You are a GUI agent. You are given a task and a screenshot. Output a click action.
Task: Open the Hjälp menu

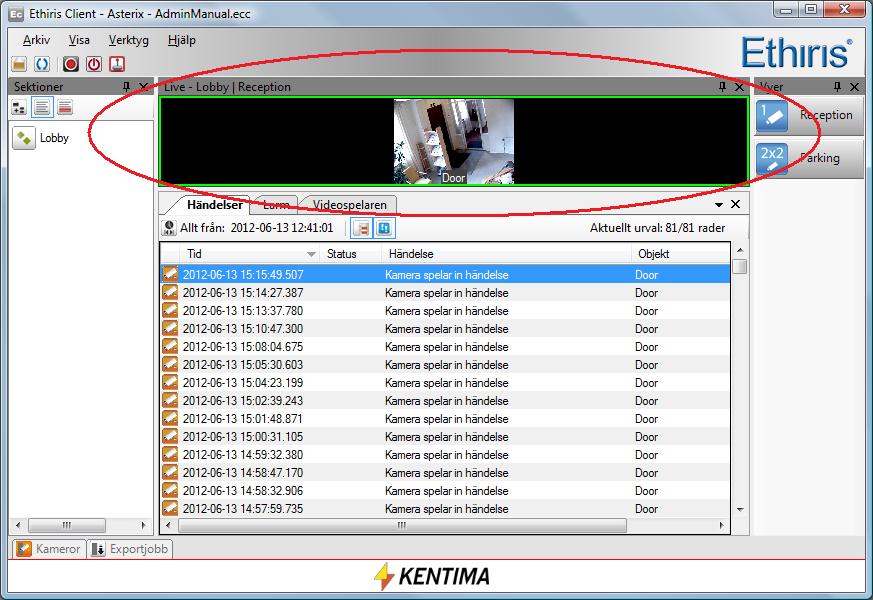[x=182, y=40]
